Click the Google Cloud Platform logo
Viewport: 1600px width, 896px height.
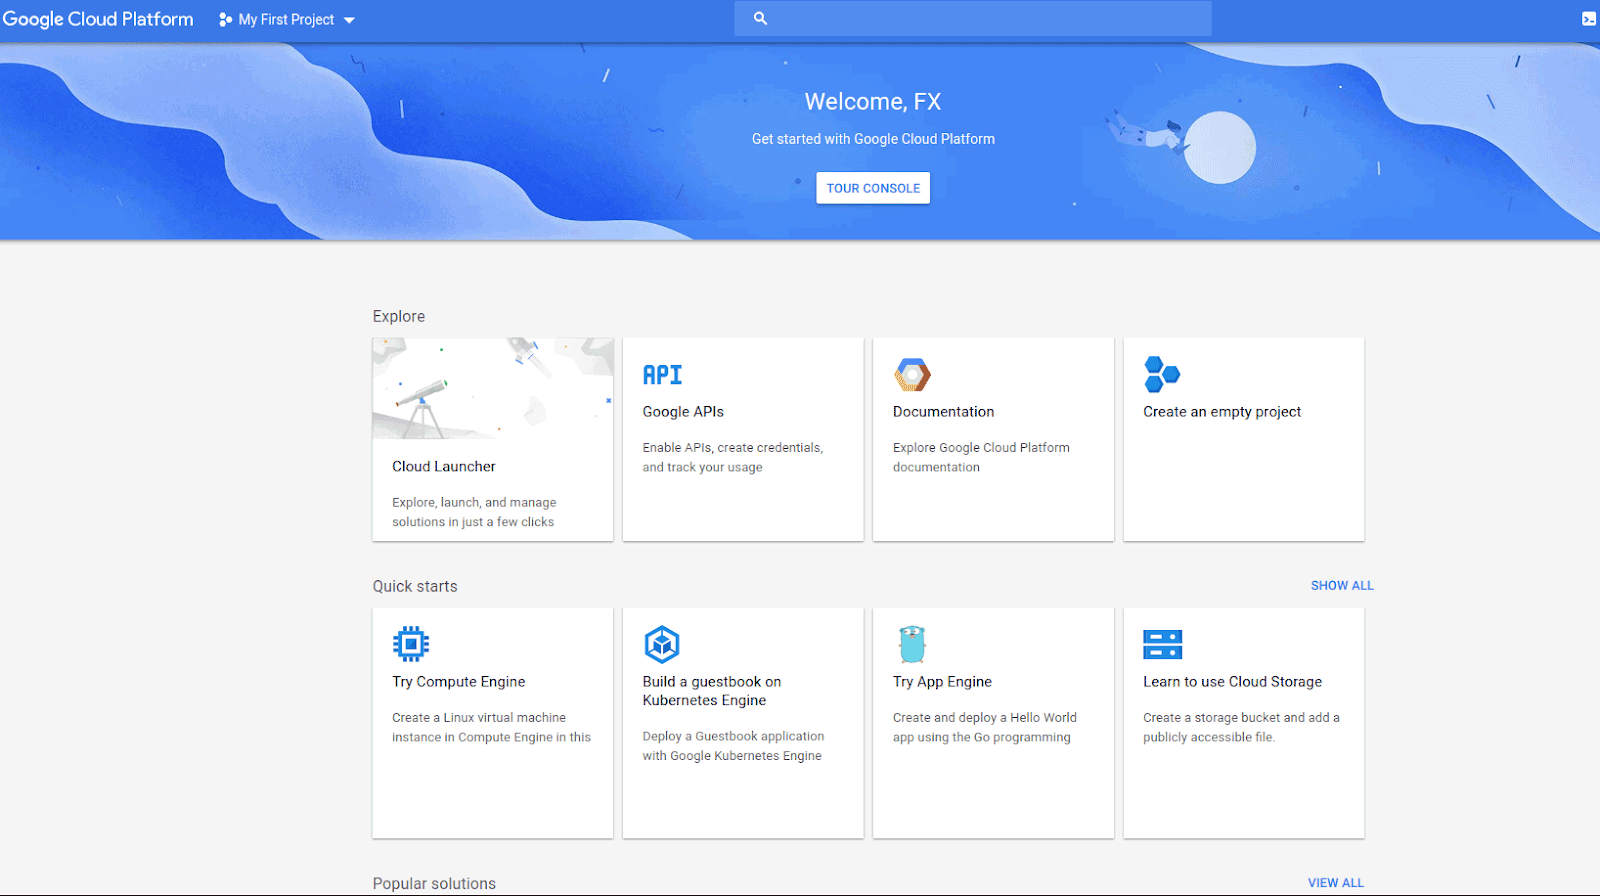tap(98, 20)
